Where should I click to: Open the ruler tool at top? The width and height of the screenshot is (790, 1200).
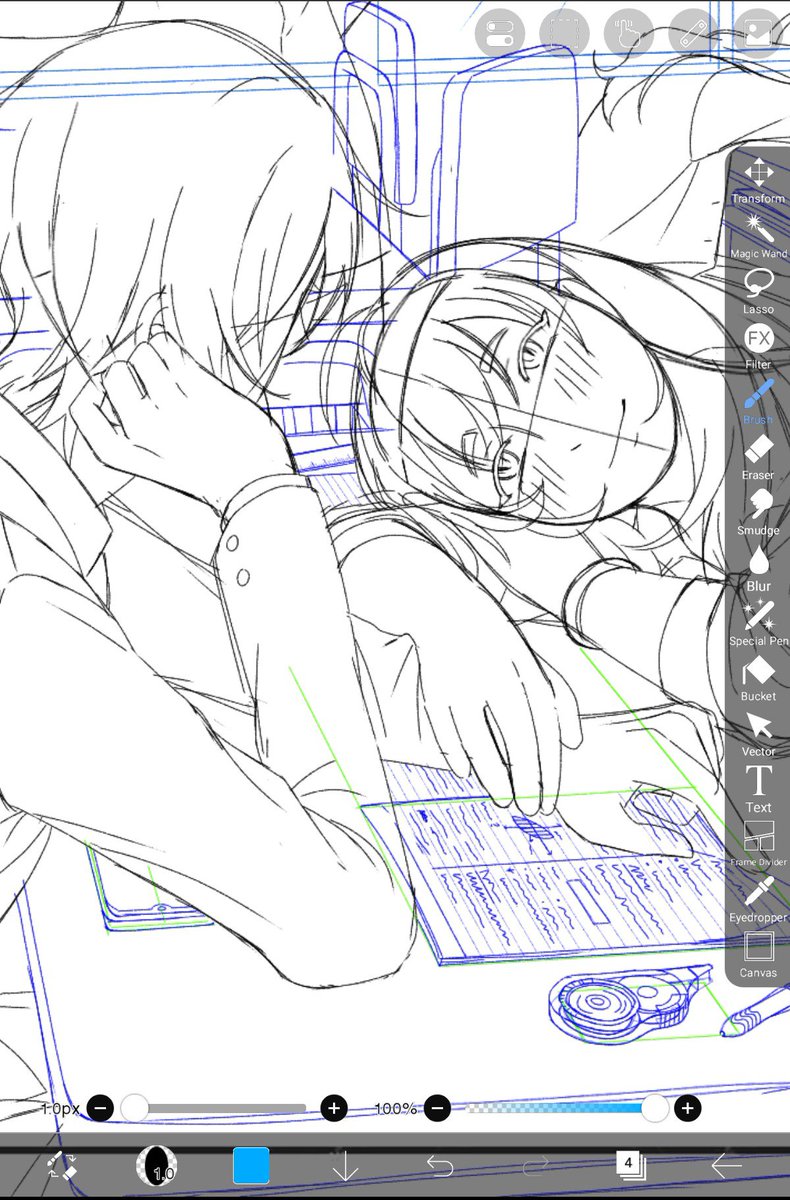click(x=693, y=32)
